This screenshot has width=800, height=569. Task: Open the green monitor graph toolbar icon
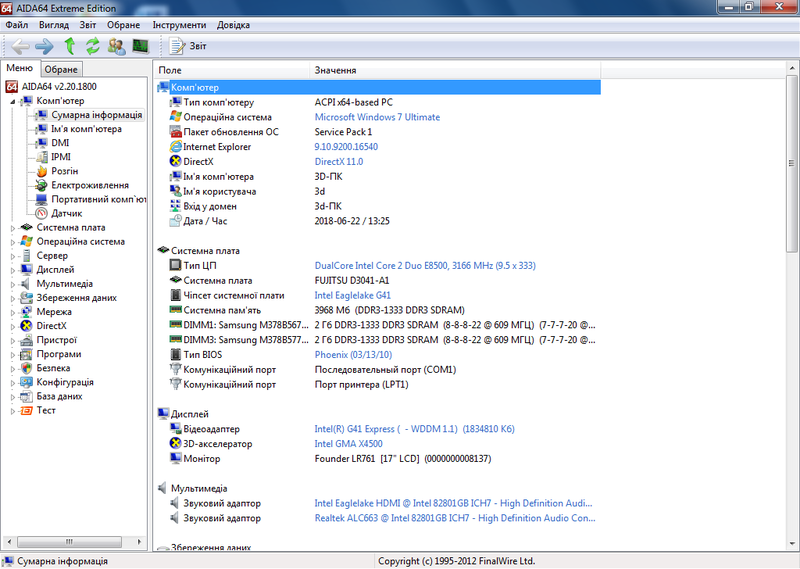(x=140, y=46)
